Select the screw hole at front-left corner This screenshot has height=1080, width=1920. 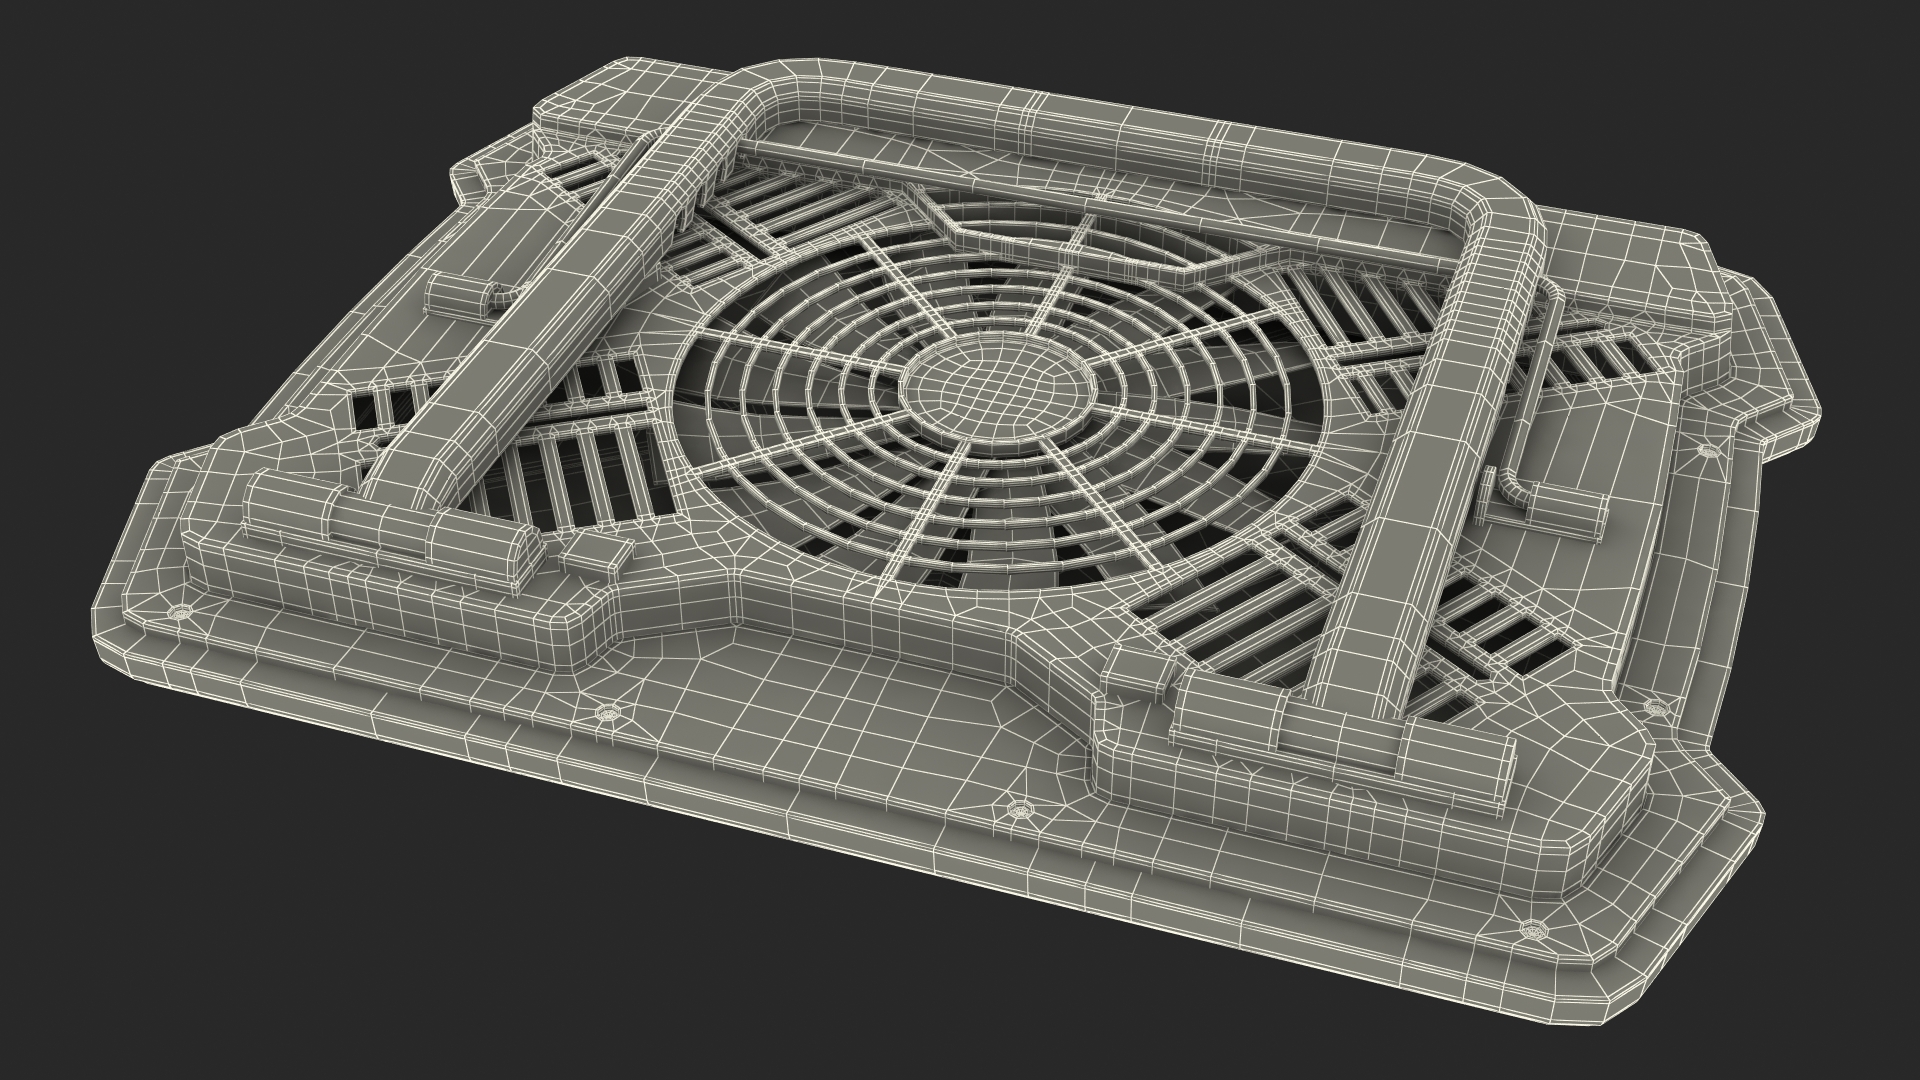point(180,610)
